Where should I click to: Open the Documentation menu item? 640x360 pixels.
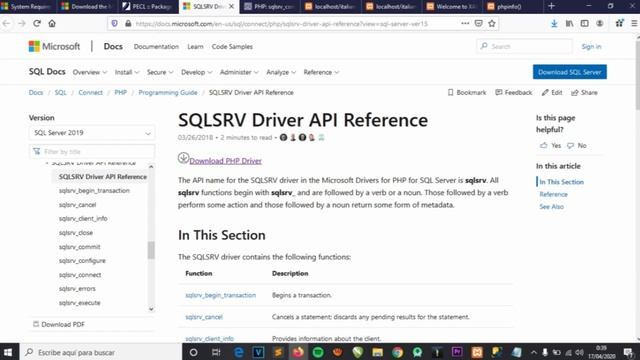[x=156, y=47]
